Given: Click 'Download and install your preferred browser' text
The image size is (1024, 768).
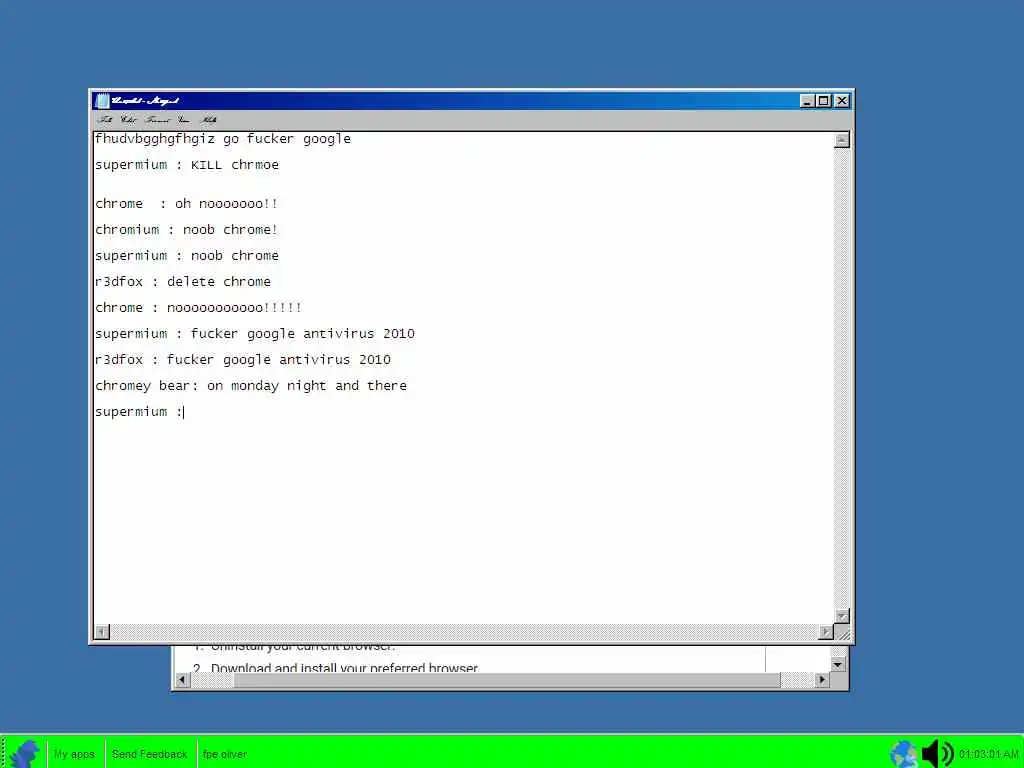Looking at the screenshot, I should 344,667.
